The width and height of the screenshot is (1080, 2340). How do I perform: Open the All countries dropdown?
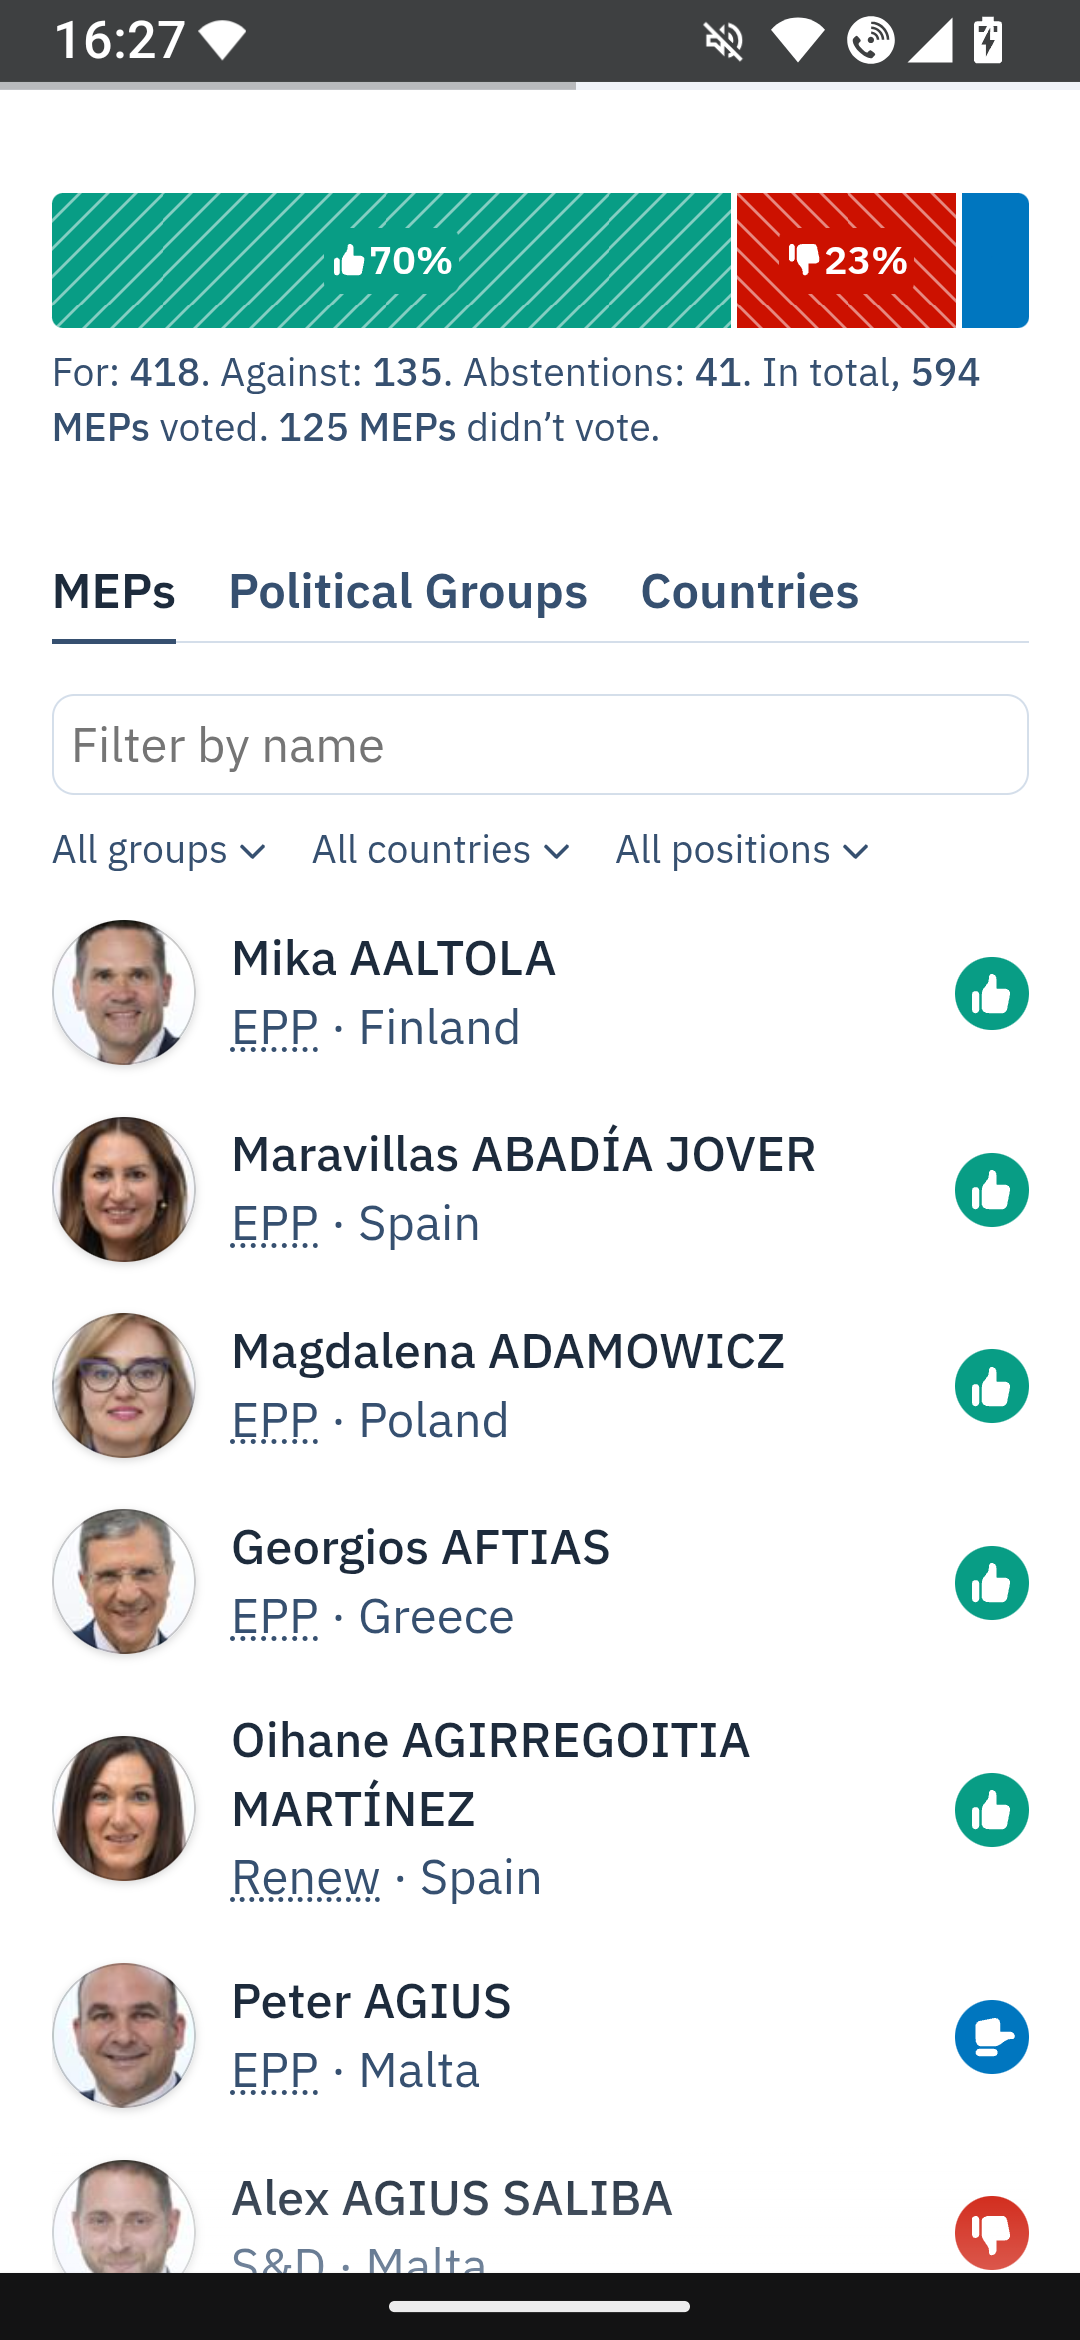coord(440,851)
